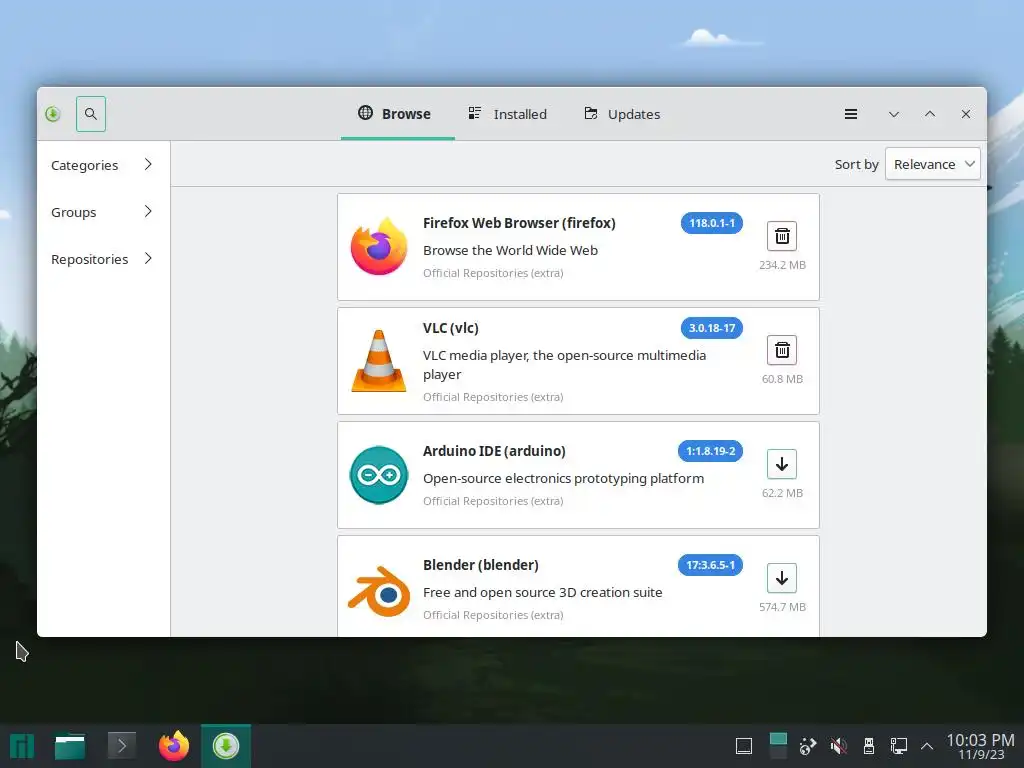Click the virtual desktop pager
1024x768 pixels.
778,746
